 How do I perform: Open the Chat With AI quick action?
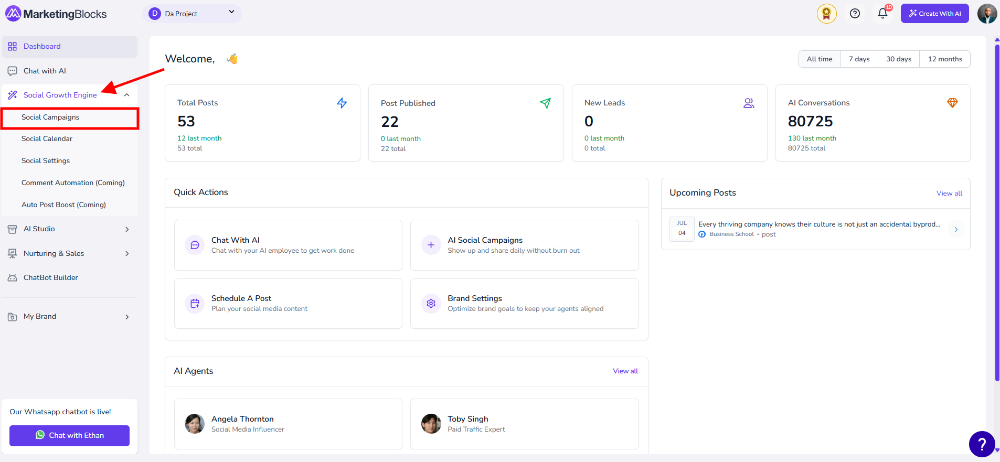pyautogui.click(x=288, y=245)
